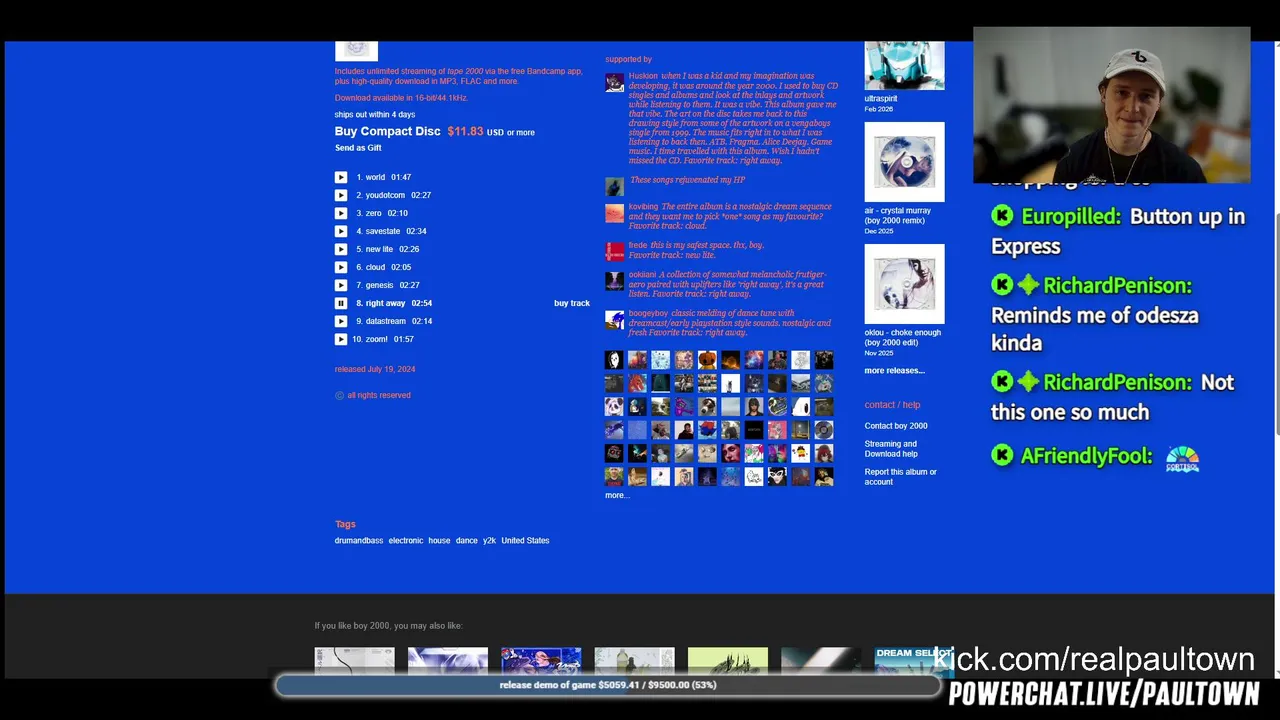Open frede supporter avatar
The width and height of the screenshot is (1280, 720).
614,251
